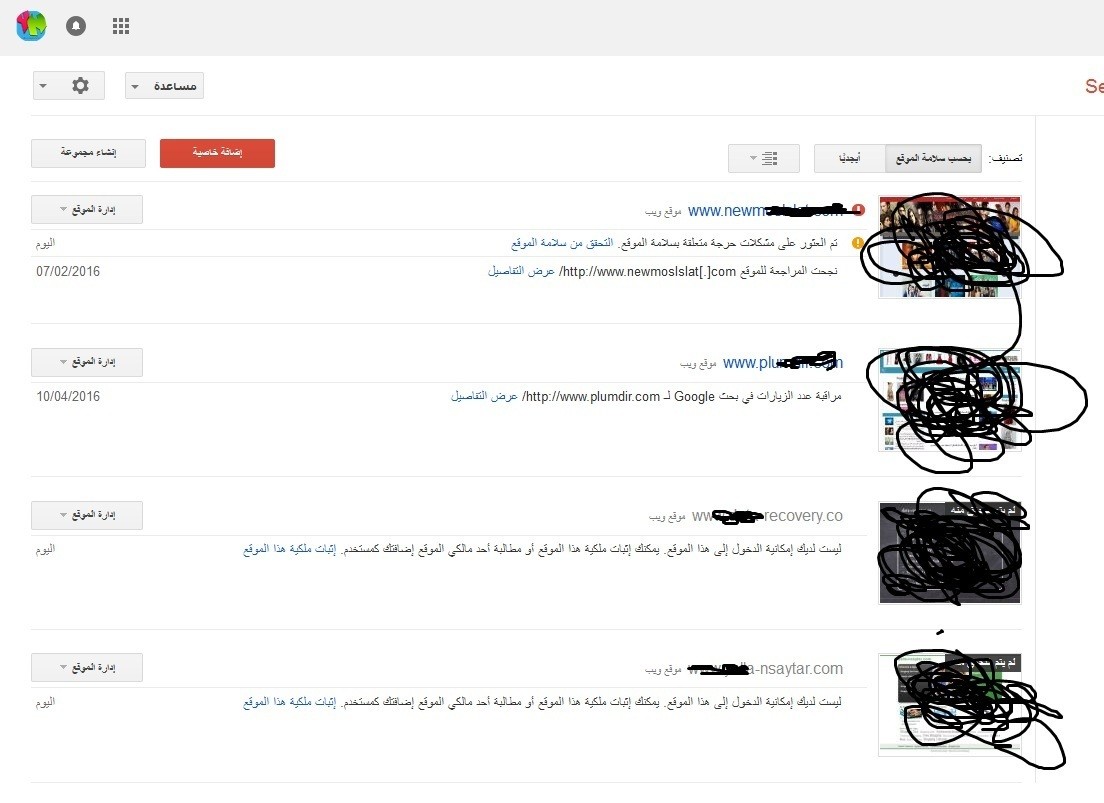Viewport: 1104px width, 803px height.
Task: Click the nsaytar.com site title
Action: point(765,668)
